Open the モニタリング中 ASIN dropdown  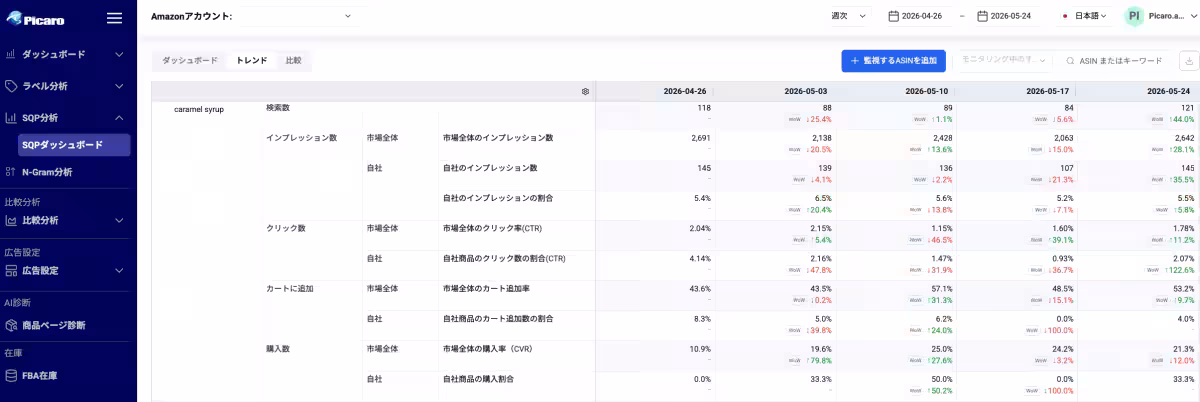pyautogui.click(x=1003, y=61)
